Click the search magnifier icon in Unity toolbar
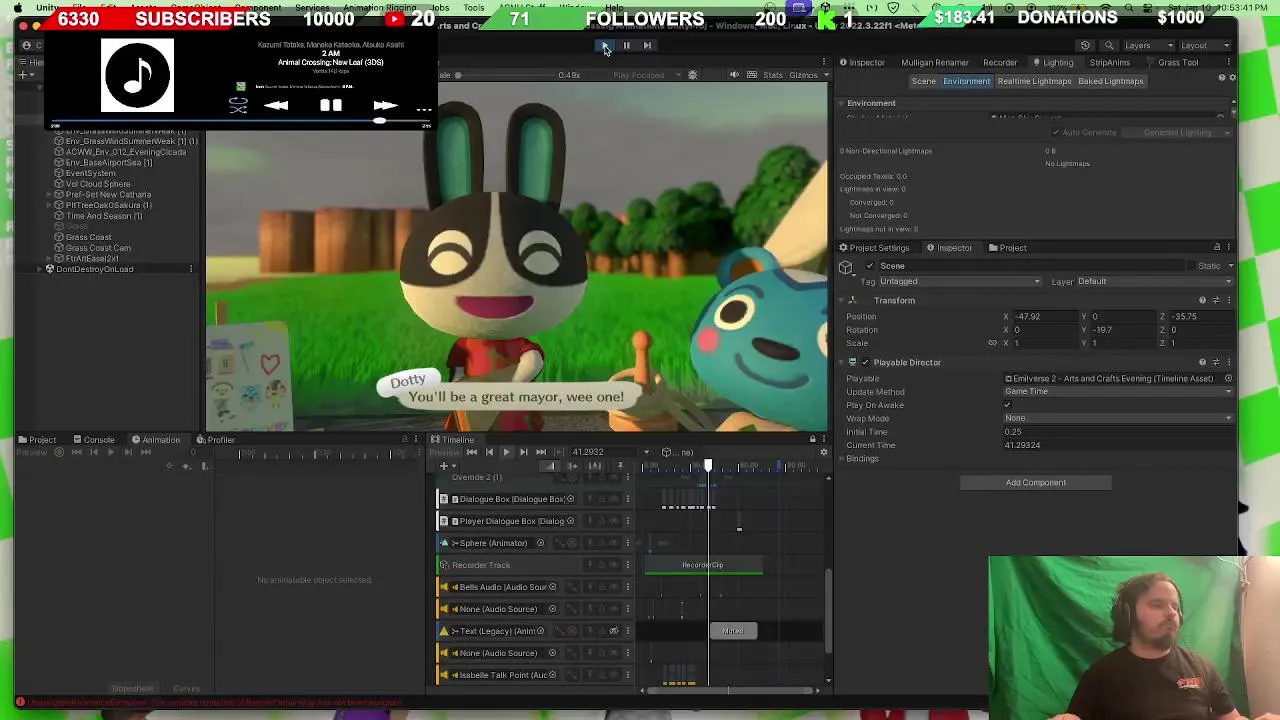Viewport: 1280px width, 720px height. click(1108, 45)
